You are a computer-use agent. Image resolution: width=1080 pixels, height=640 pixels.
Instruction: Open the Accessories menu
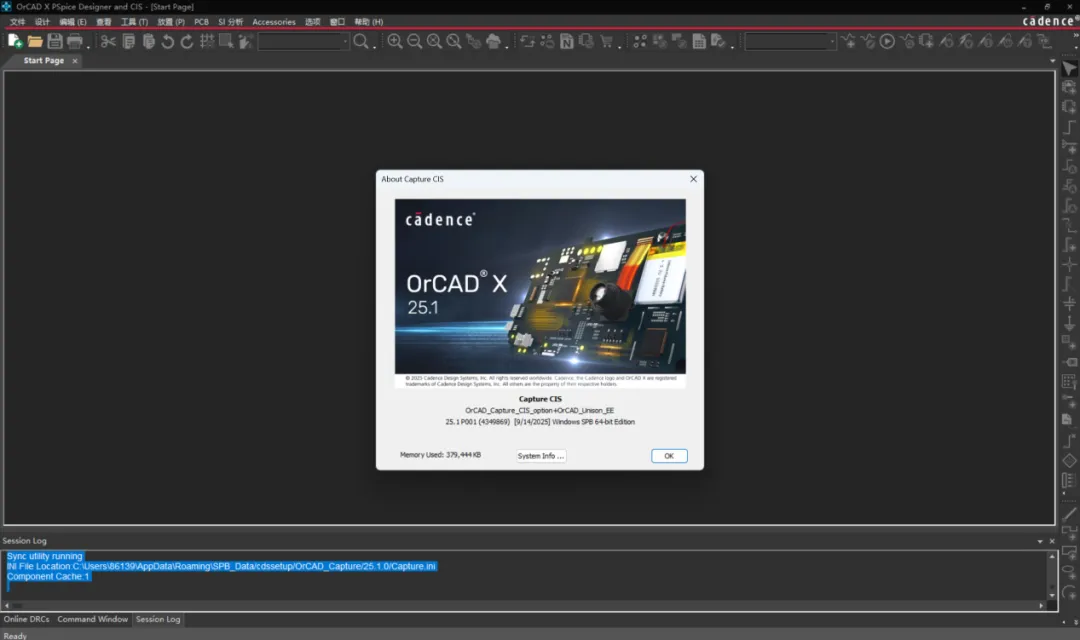[273, 22]
